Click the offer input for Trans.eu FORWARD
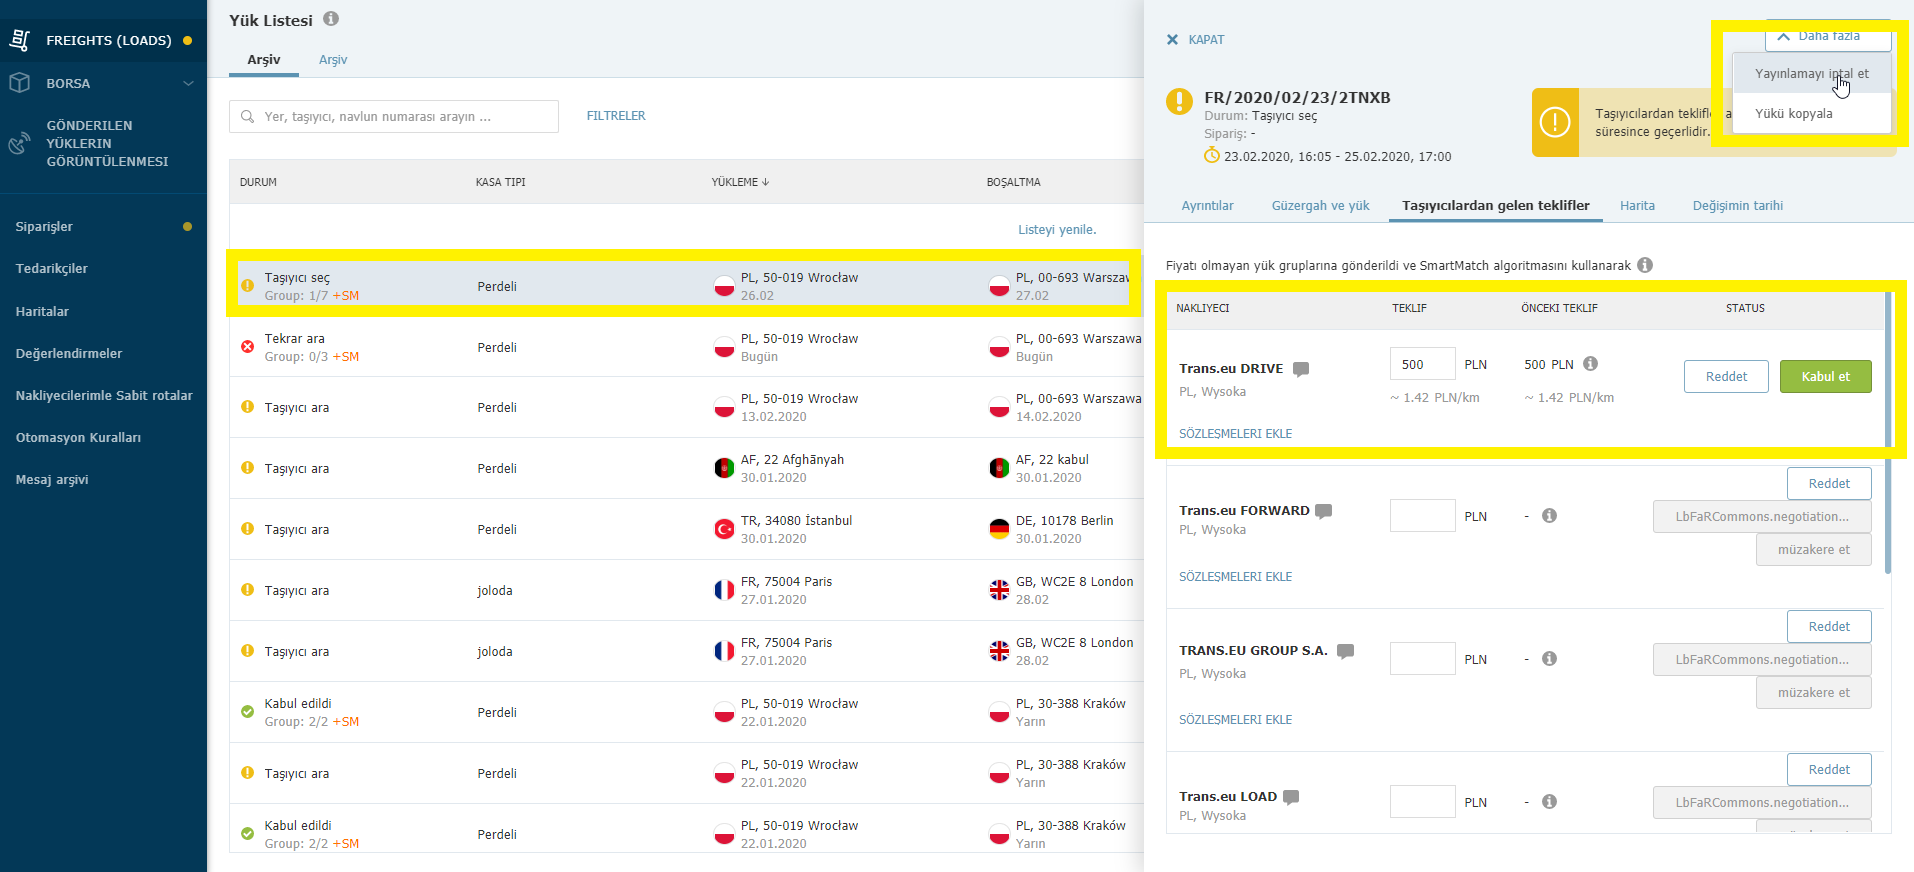Image resolution: width=1914 pixels, height=872 pixels. (x=1422, y=516)
